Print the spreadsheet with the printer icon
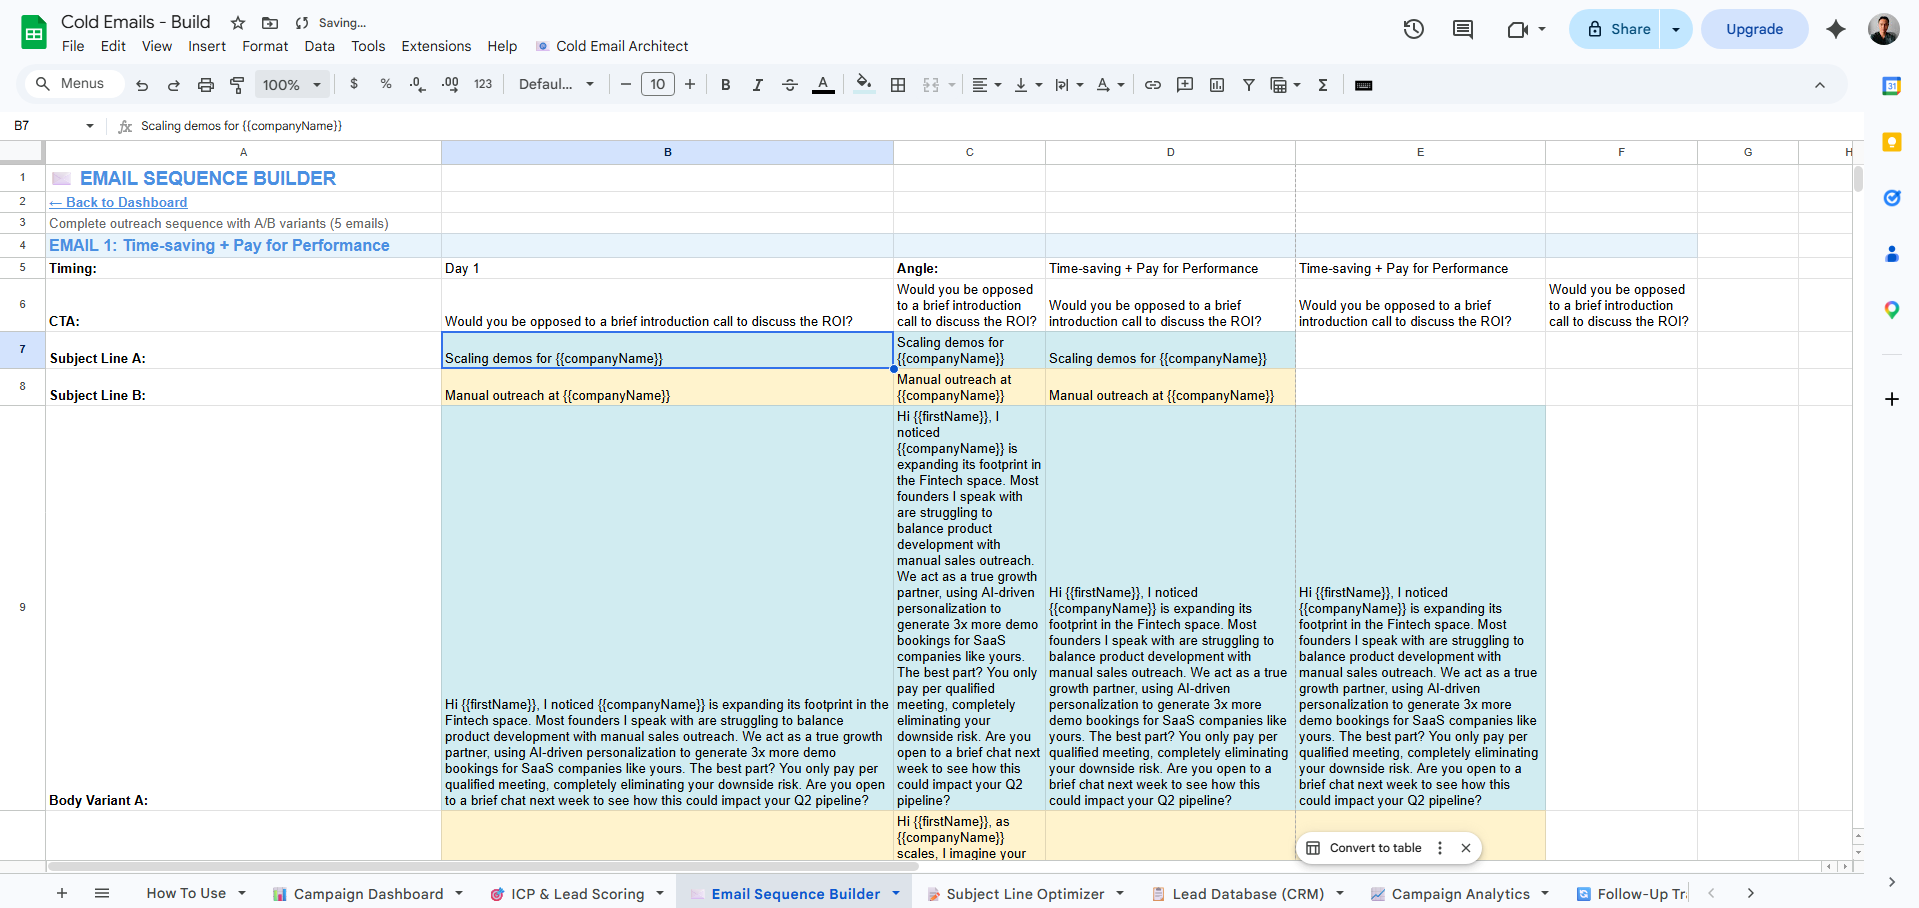 pyautogui.click(x=206, y=85)
